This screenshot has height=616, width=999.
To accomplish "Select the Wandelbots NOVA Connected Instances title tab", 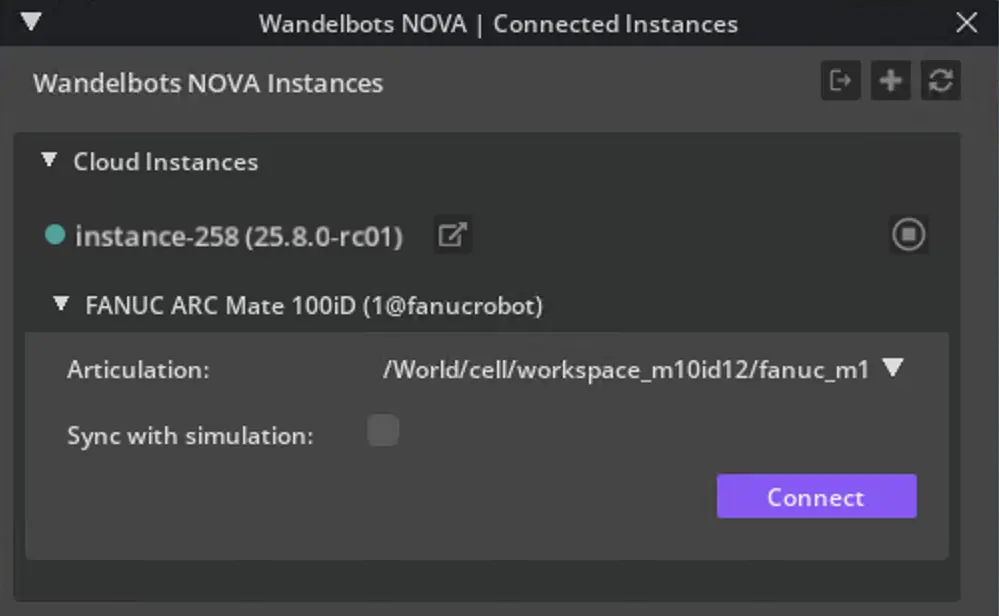I will point(498,23).
